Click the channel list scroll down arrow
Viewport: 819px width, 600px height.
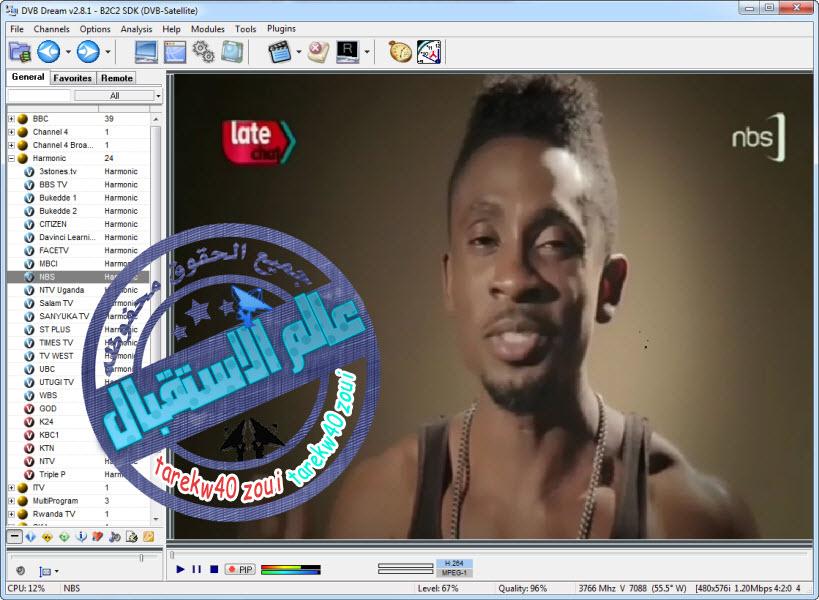pos(156,519)
